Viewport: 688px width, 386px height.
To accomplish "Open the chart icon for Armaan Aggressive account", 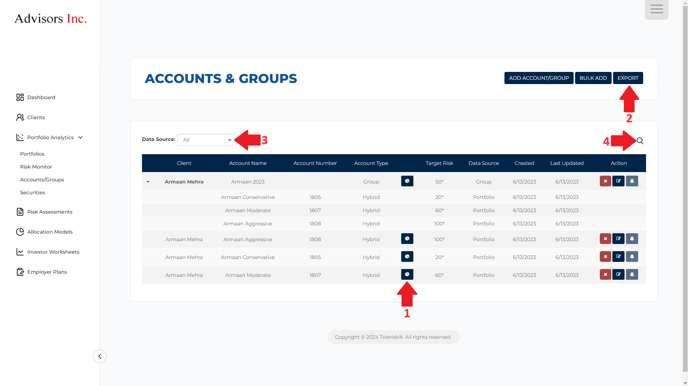I will point(407,239).
